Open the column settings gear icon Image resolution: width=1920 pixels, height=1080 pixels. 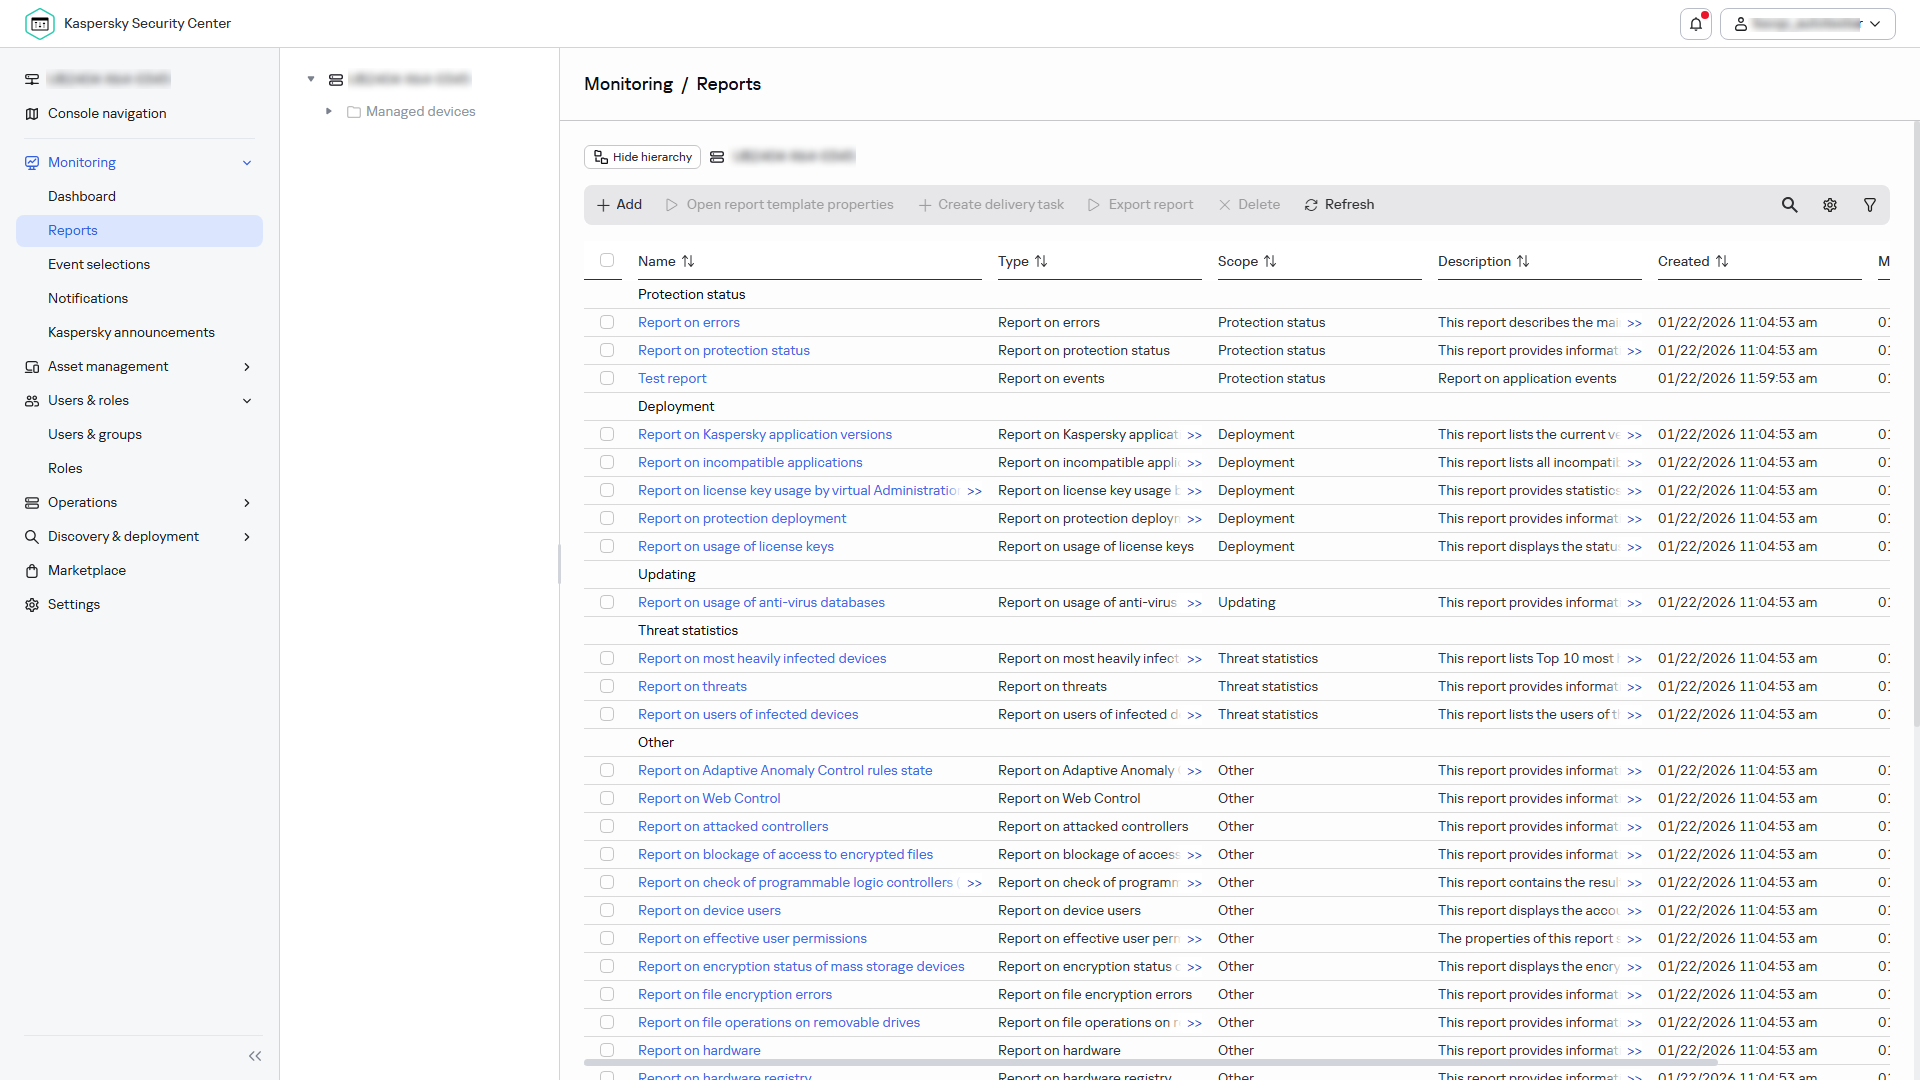click(1830, 204)
